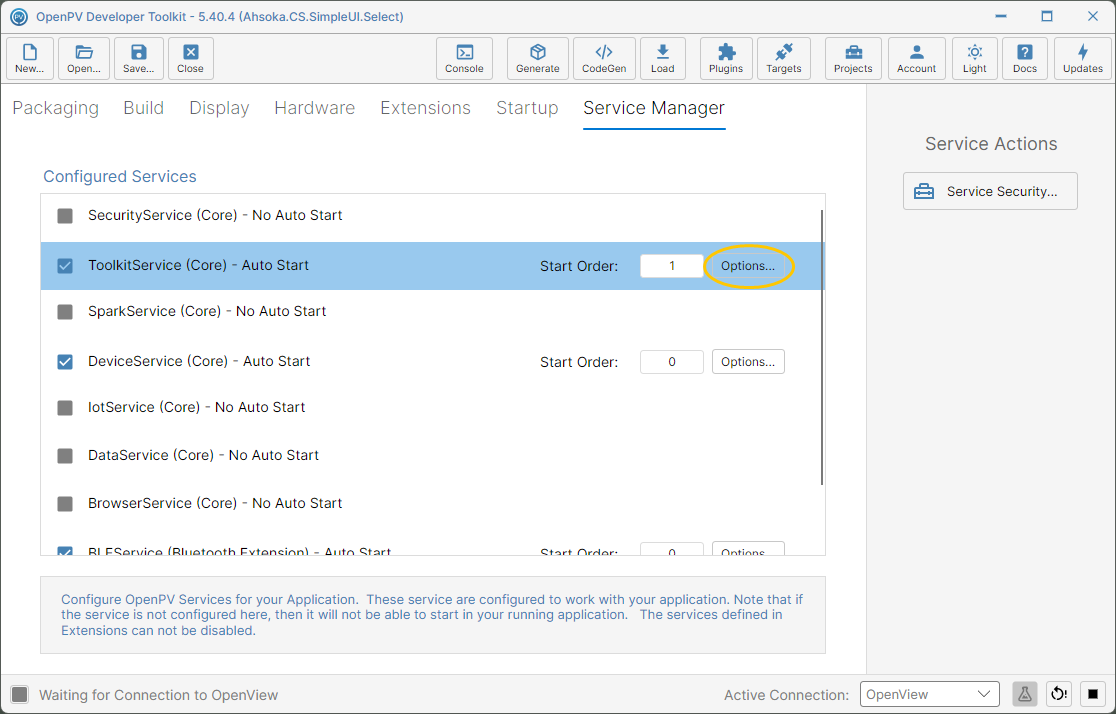
Task: Switch to the Extensions tab
Action: [x=426, y=107]
